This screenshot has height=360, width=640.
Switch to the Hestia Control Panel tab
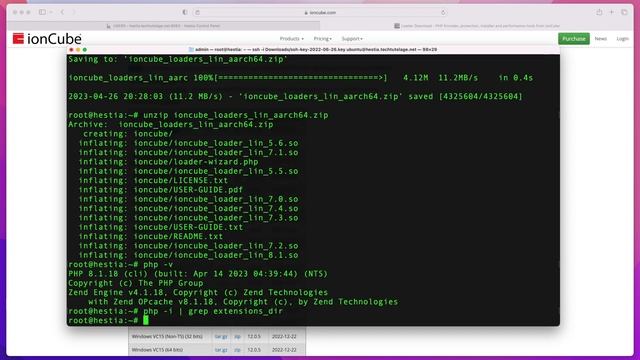click(163, 26)
